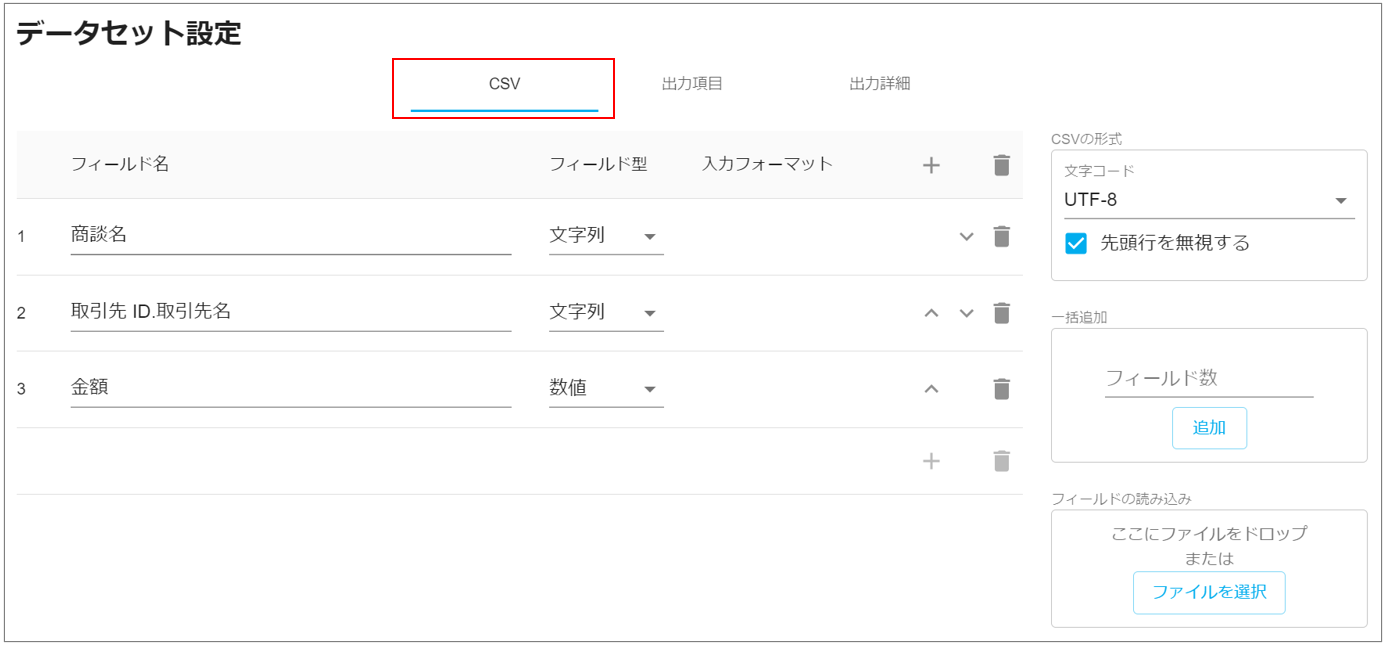Switch to the 出力項目 tab
Screen dimensions: 1388x649
[692, 84]
